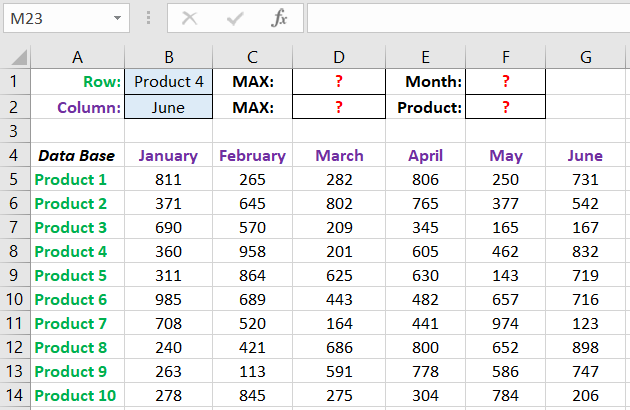Click the March column heading
The width and height of the screenshot is (630, 410).
click(339, 155)
